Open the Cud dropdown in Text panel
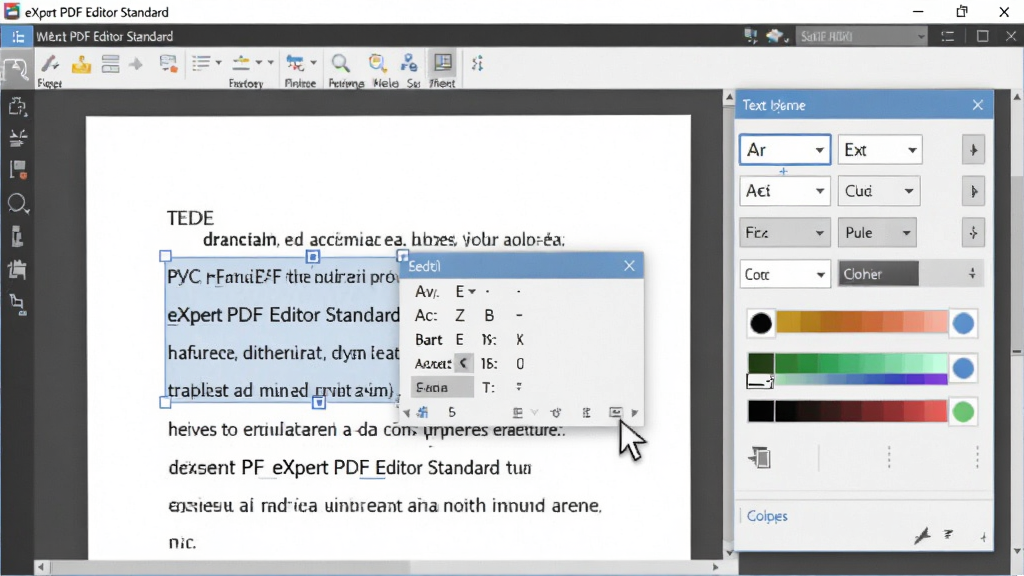The image size is (1024, 576). click(x=880, y=191)
